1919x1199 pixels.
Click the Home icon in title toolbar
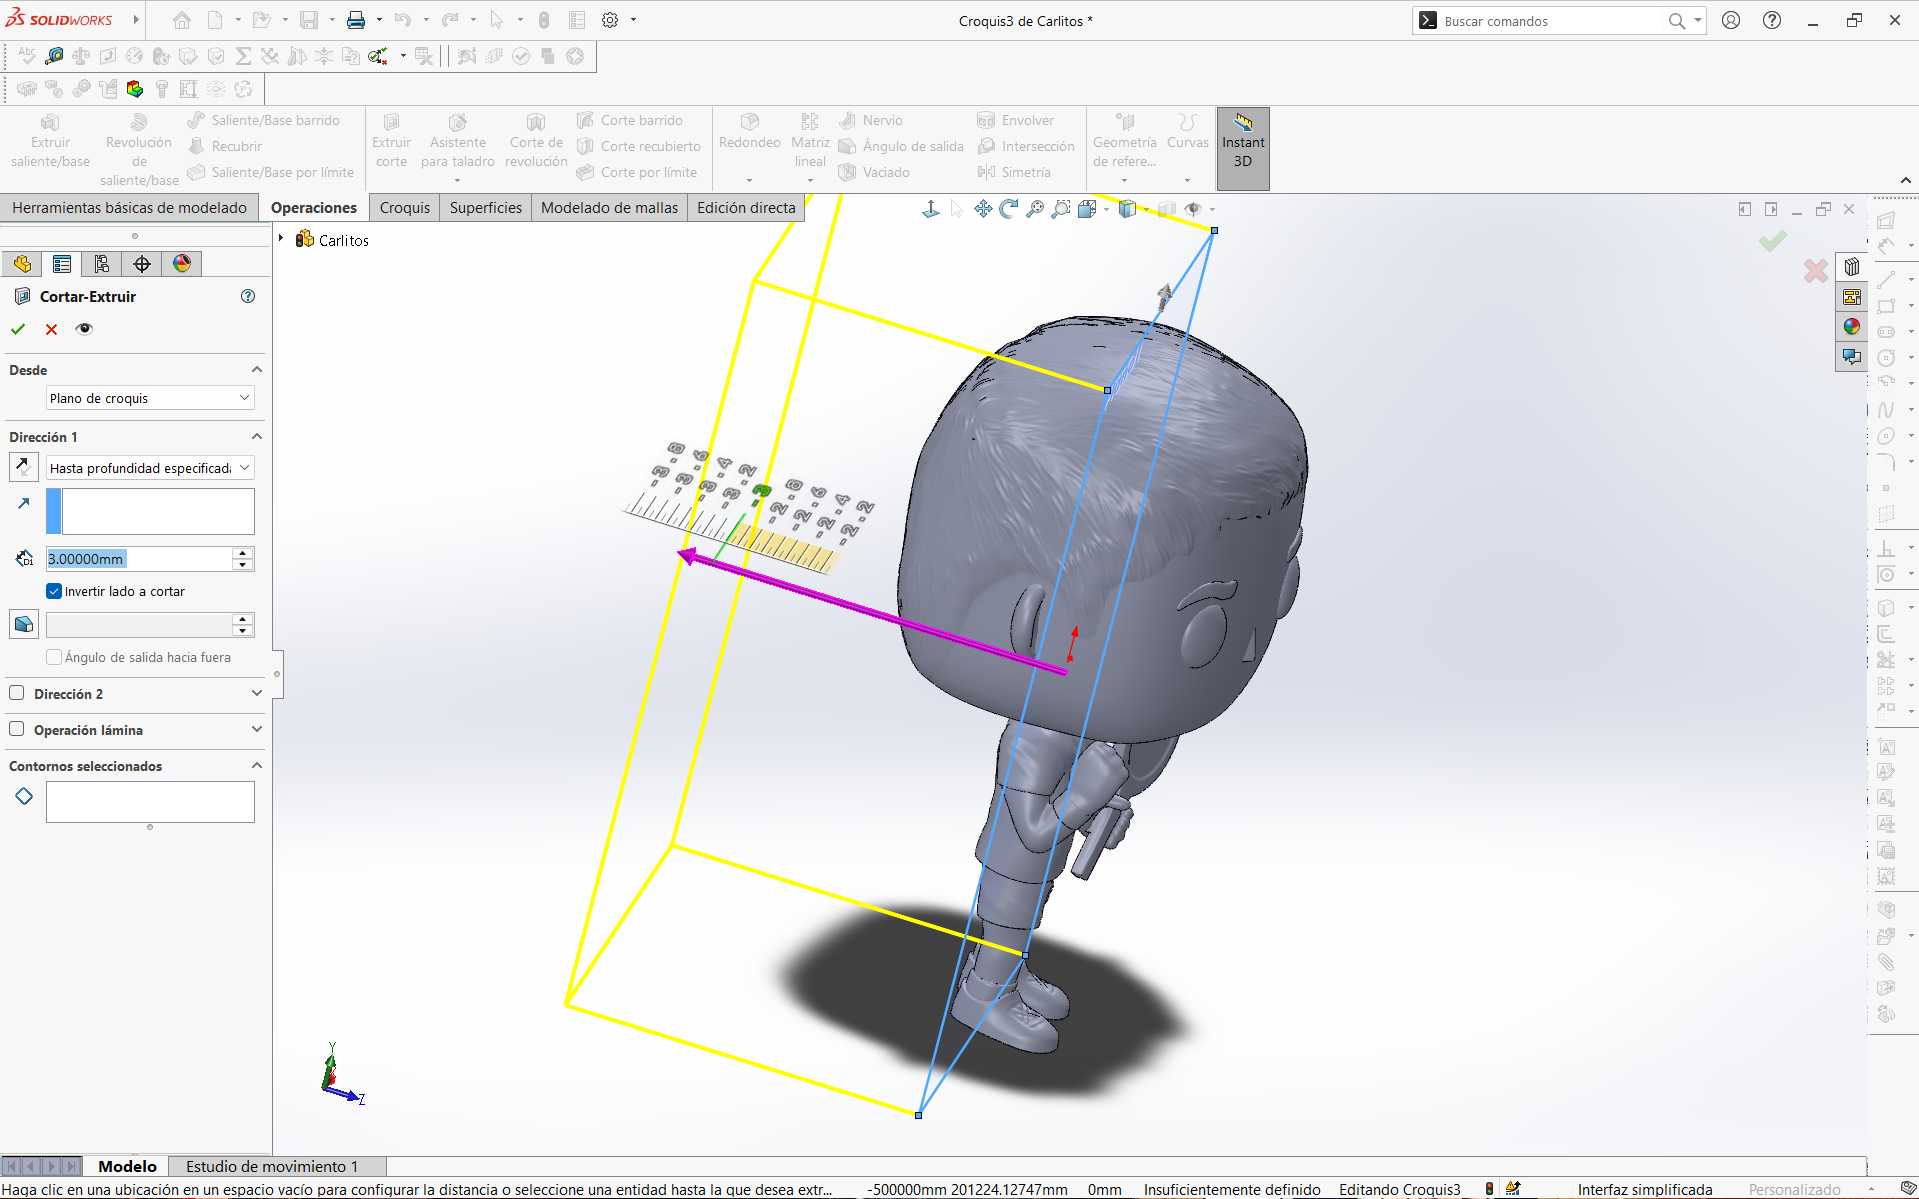point(182,20)
